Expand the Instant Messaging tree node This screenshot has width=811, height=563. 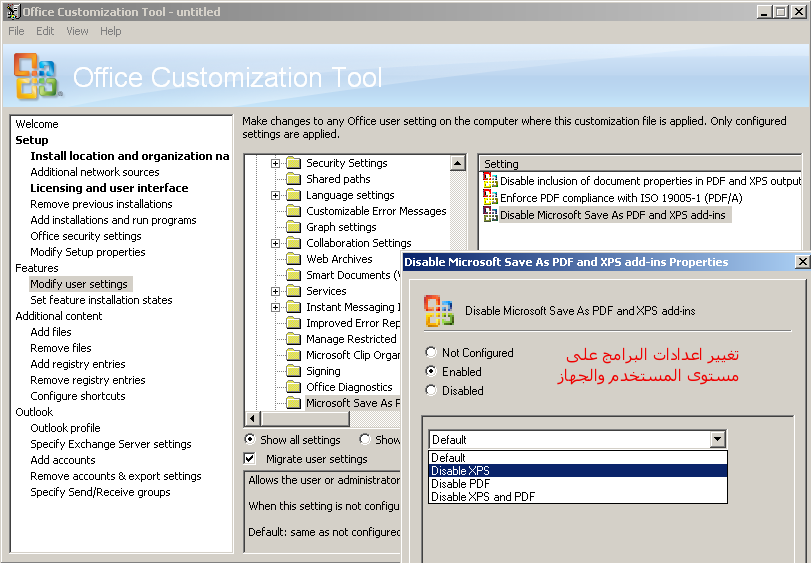click(x=275, y=308)
